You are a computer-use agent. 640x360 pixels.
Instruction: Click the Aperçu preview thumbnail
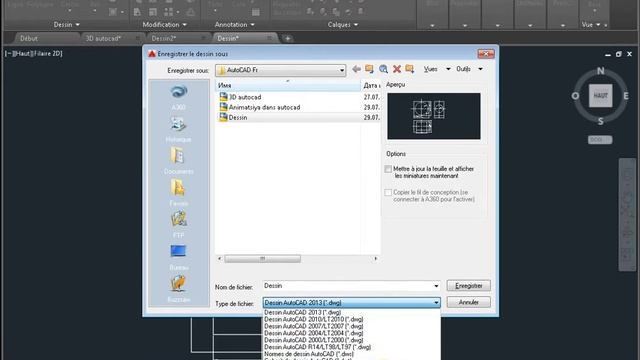(433, 116)
